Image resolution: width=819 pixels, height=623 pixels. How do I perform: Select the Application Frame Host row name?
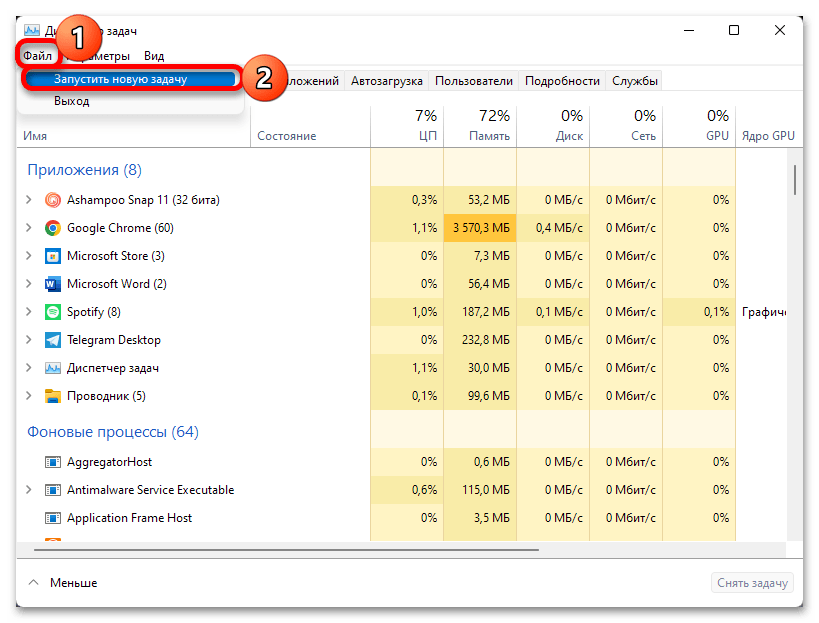[x=130, y=518]
